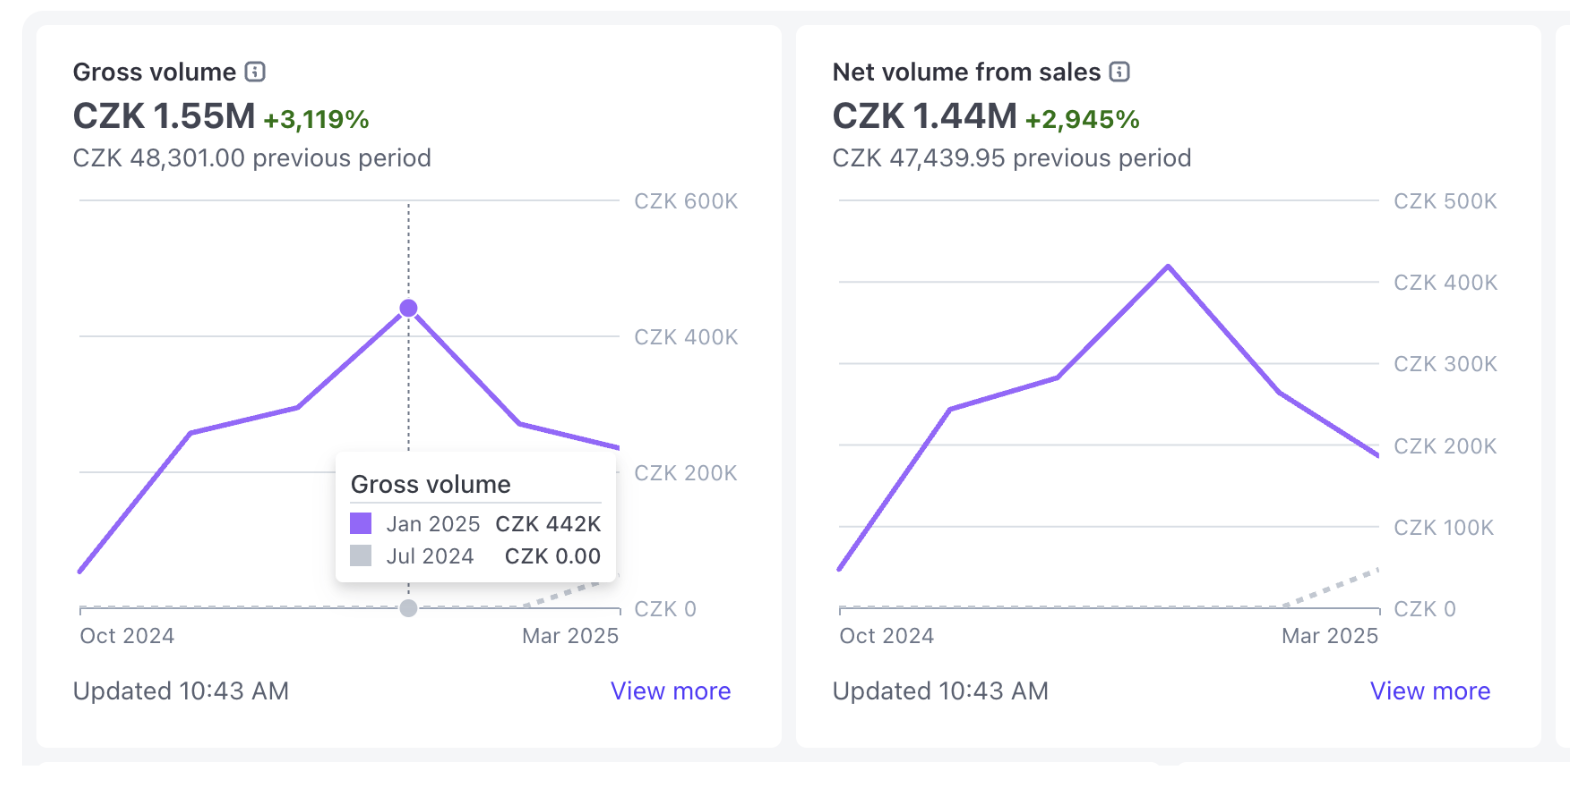
Task: Open the Mar 2025 date label dropdown
Action: [x=570, y=635]
